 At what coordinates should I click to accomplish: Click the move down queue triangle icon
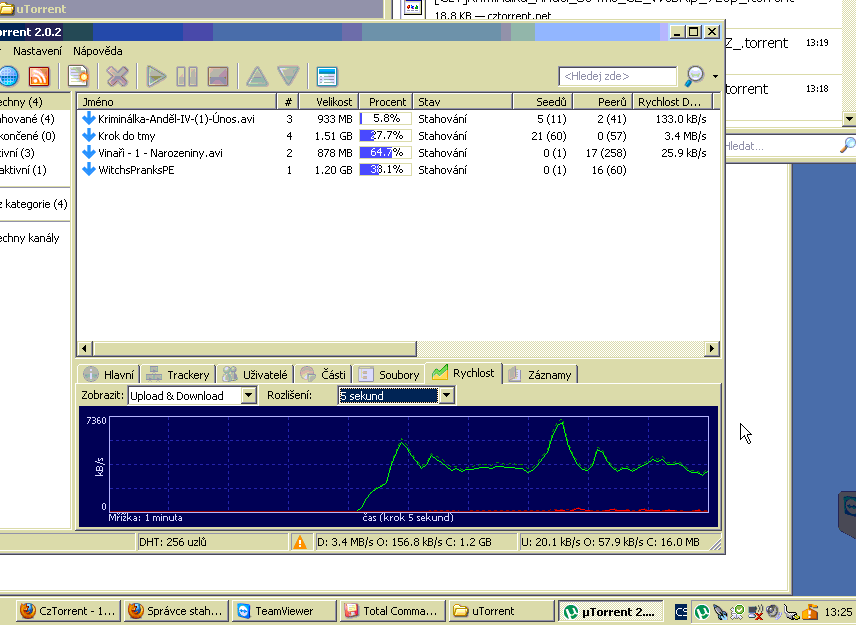(x=288, y=76)
